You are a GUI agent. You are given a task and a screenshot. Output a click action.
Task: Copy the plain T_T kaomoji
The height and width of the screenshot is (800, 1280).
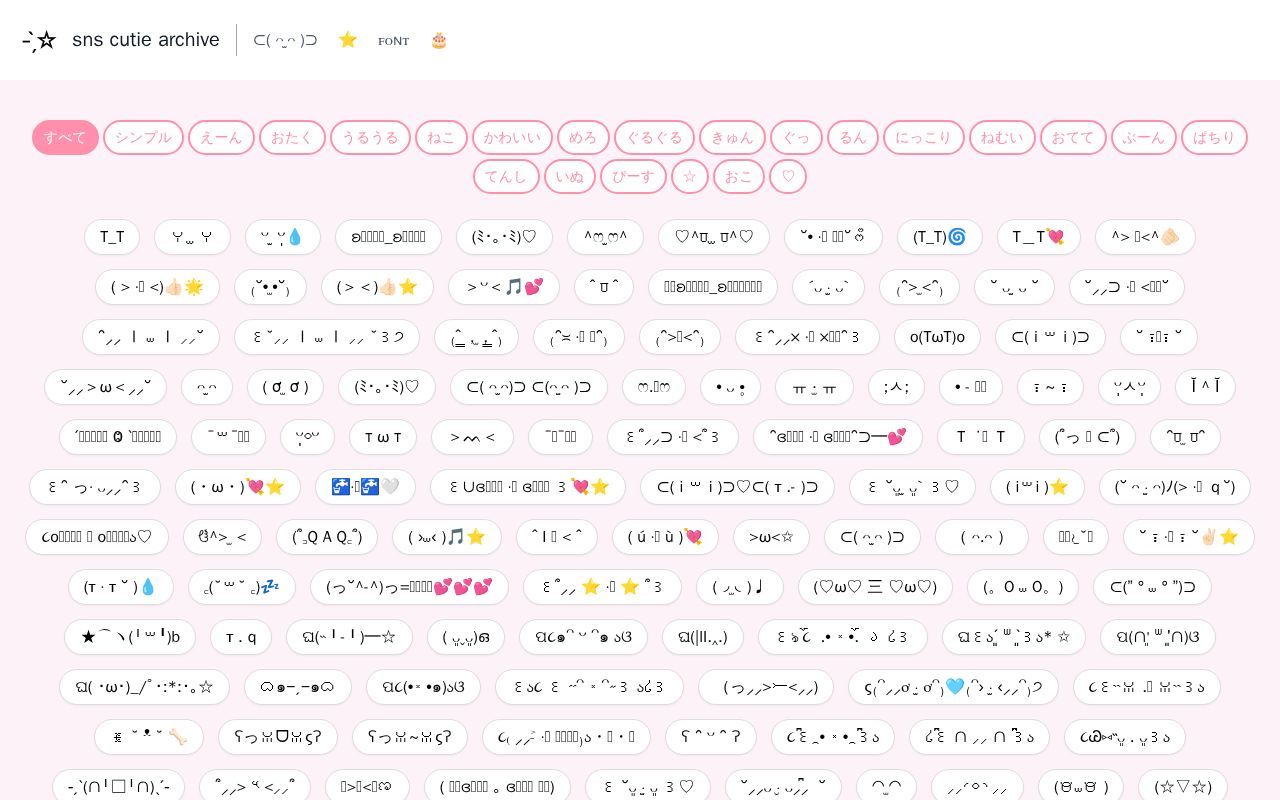(112, 237)
